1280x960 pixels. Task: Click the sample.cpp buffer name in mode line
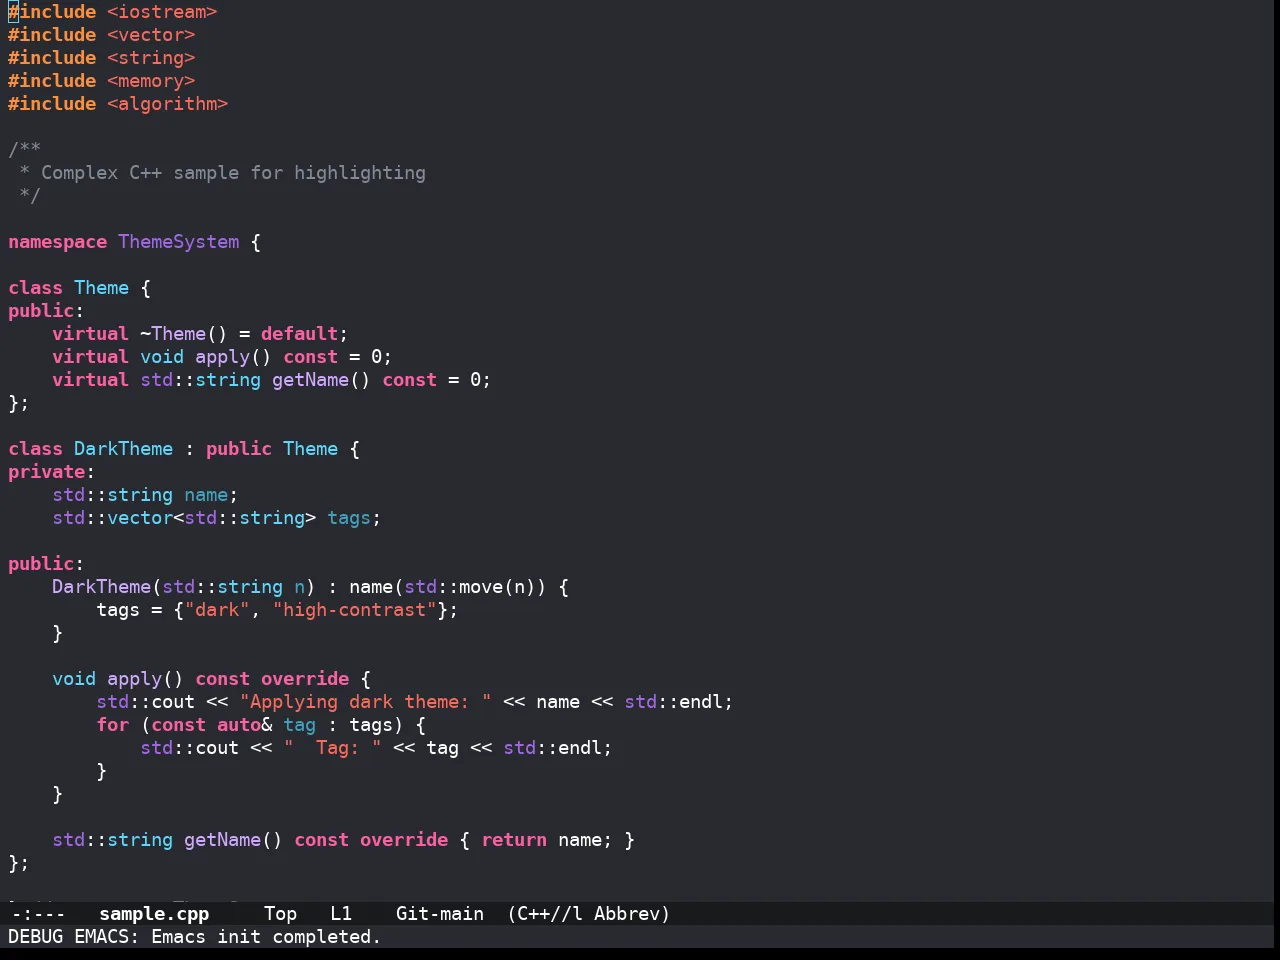154,913
